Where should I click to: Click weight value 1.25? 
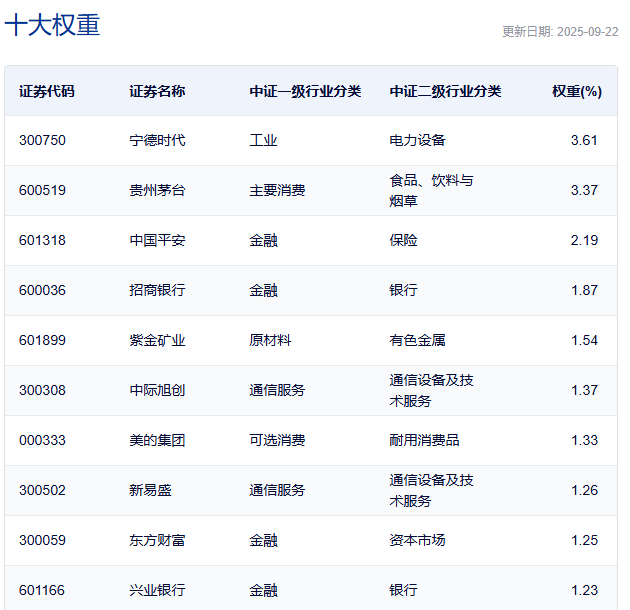(584, 540)
